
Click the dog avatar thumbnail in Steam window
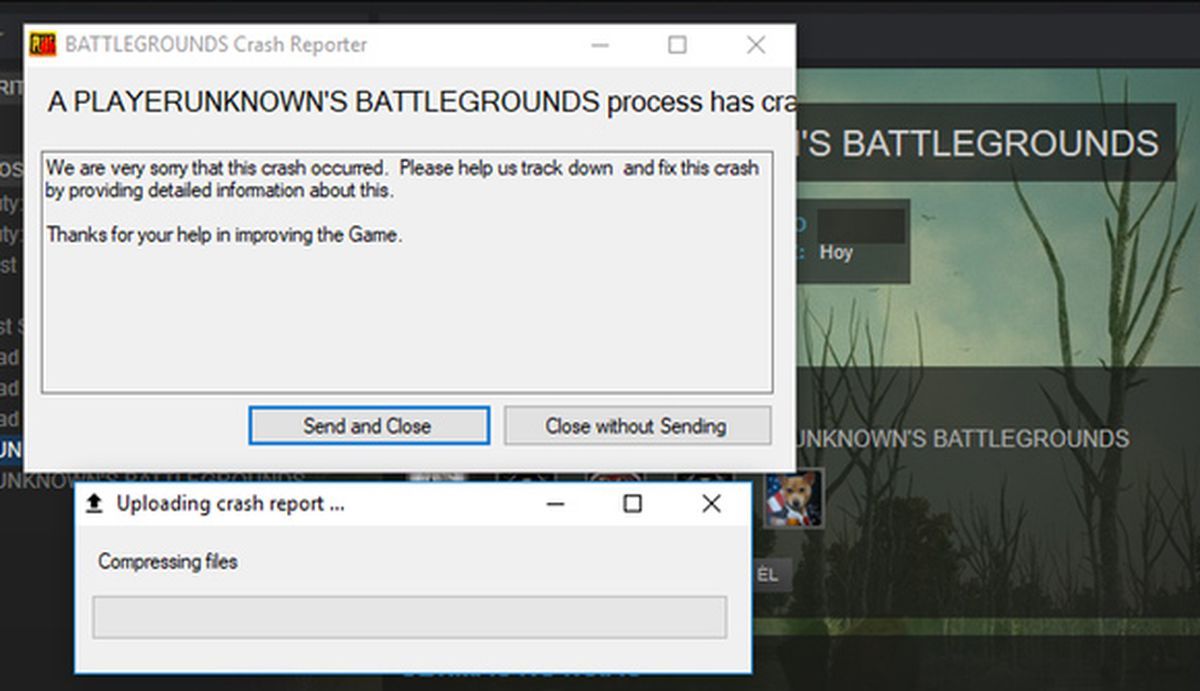794,498
